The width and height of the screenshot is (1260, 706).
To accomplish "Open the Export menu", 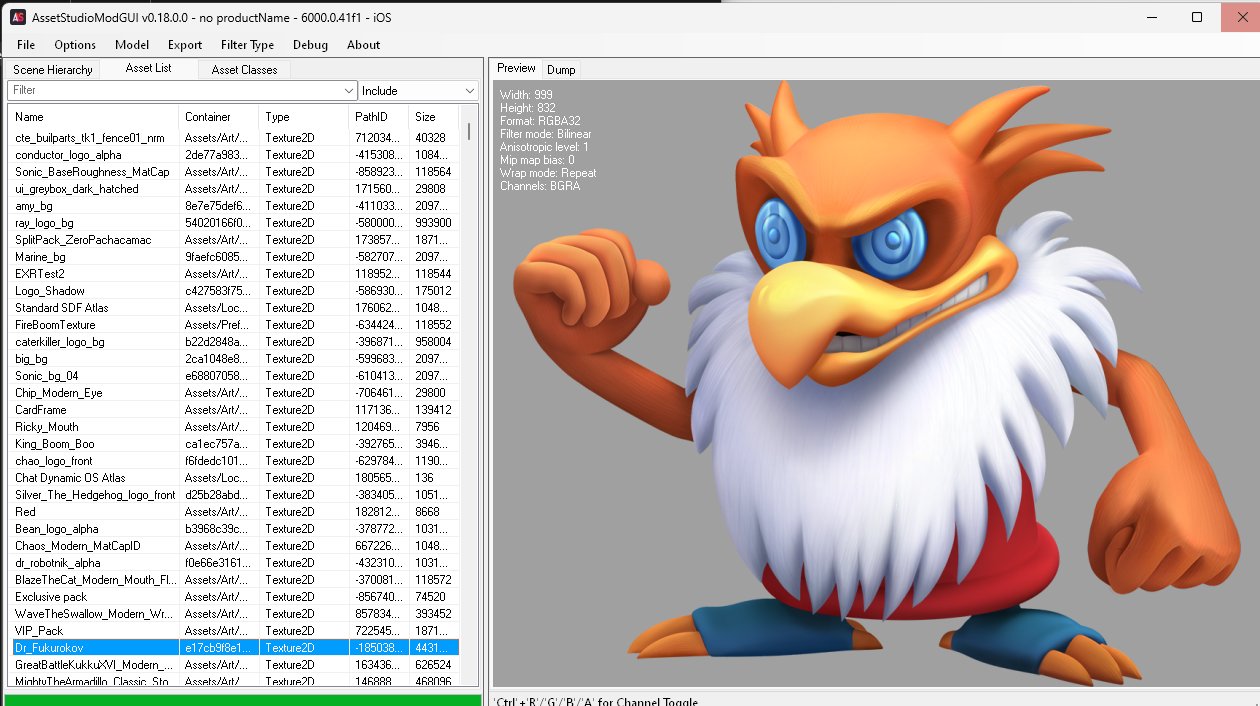I will click(185, 45).
